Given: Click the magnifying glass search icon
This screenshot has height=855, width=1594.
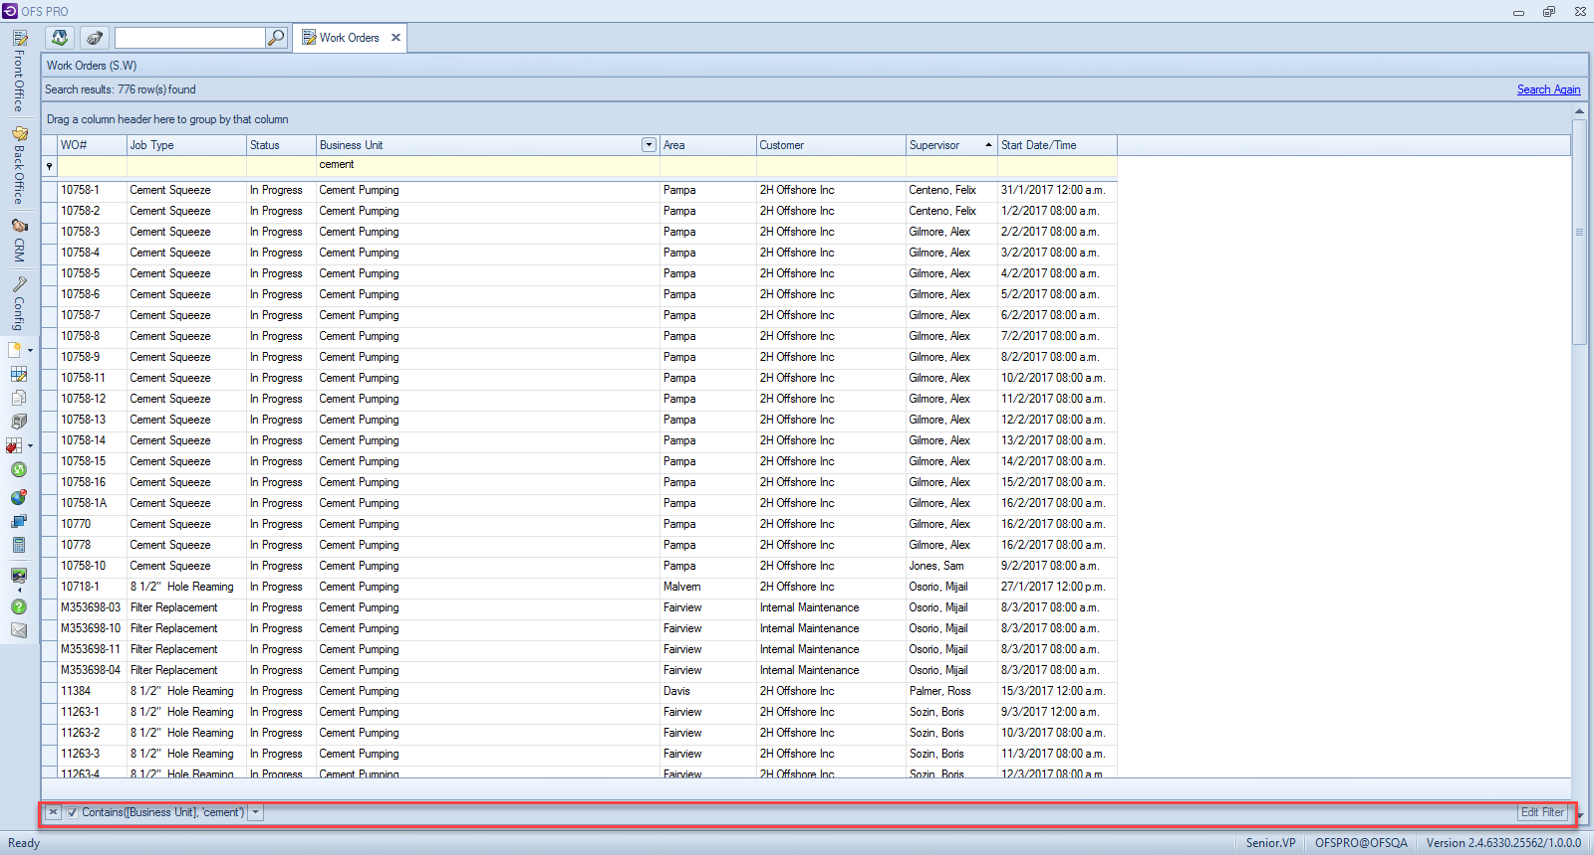Looking at the screenshot, I should [x=276, y=38].
